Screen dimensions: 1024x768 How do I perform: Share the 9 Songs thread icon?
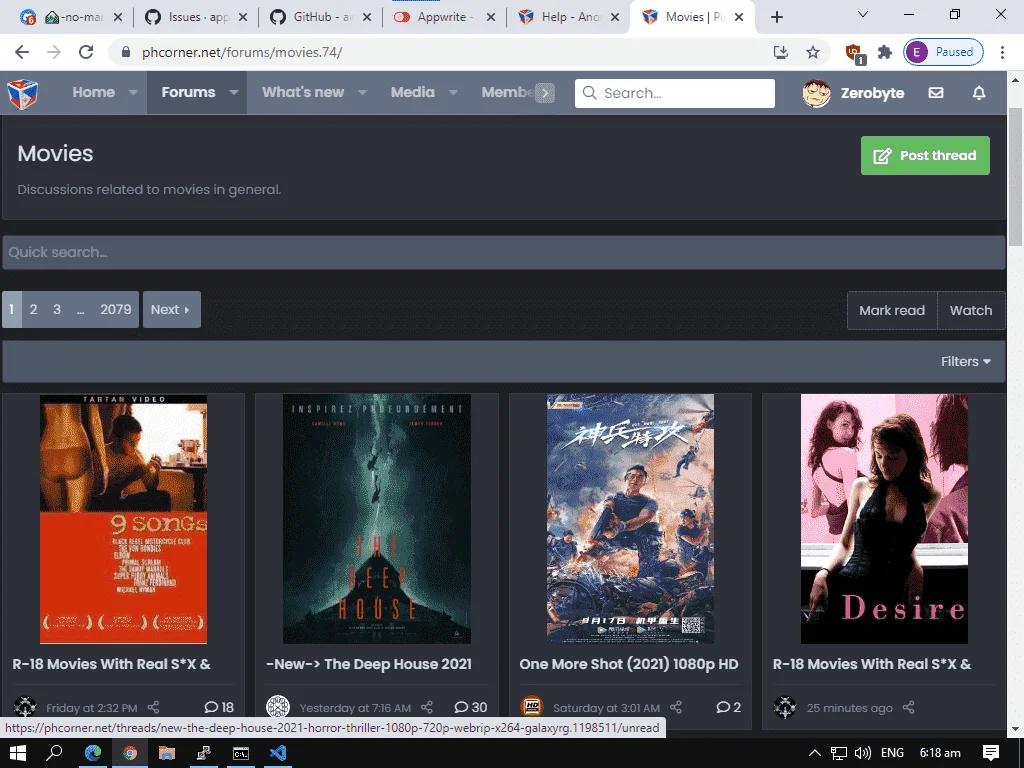point(153,707)
